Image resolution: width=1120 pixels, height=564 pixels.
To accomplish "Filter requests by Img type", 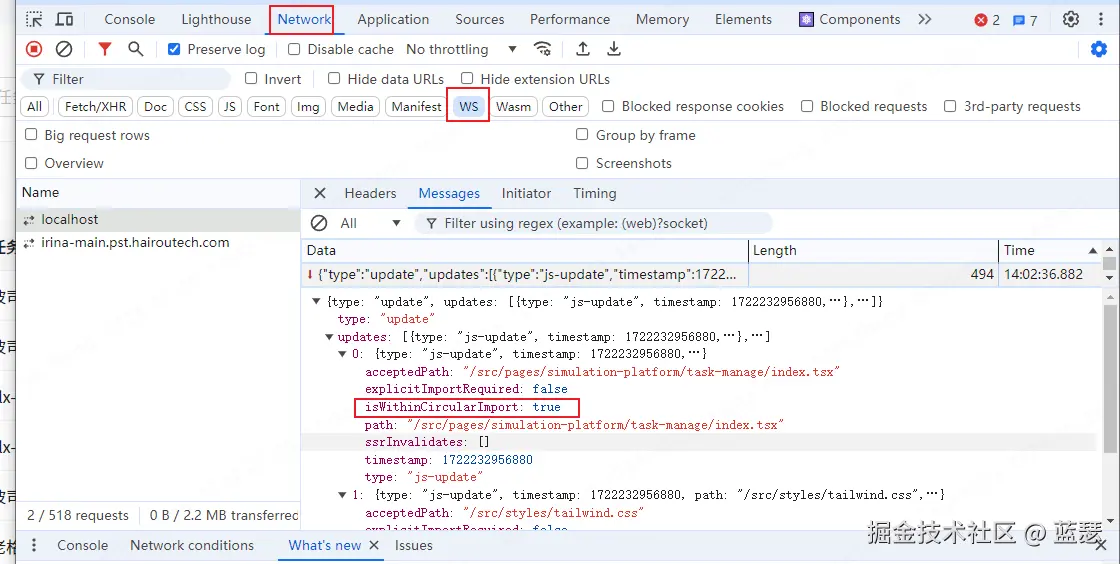I will coord(308,106).
